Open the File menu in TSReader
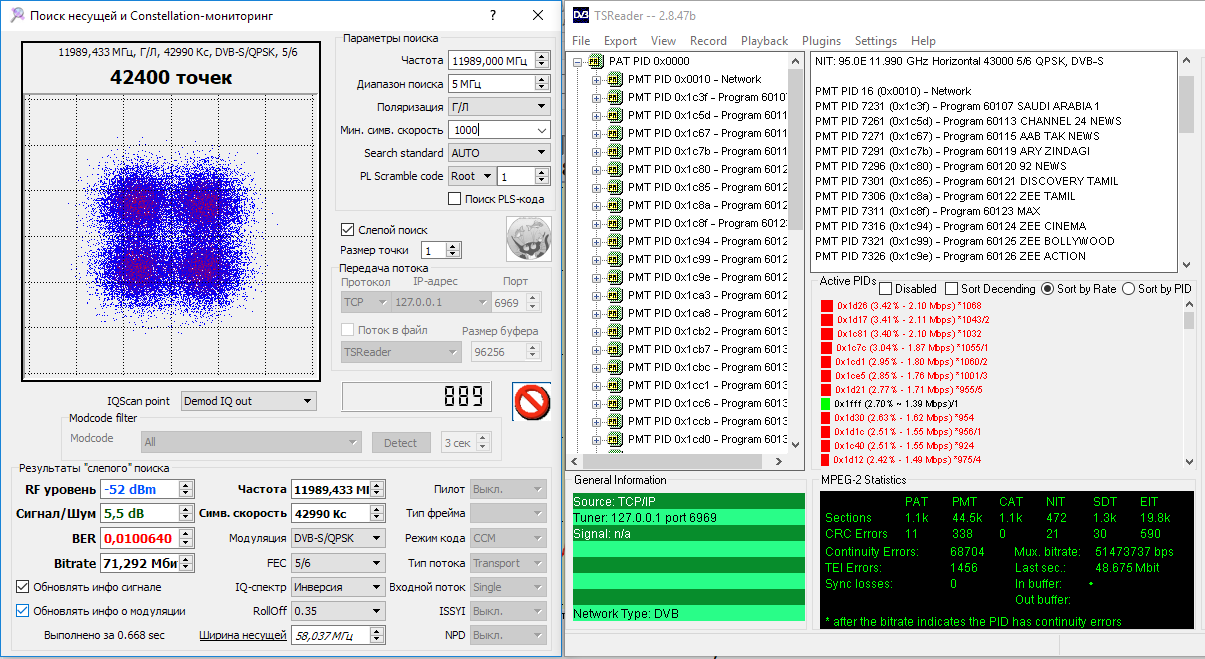Viewport: 1205px width, 659px height. (x=581, y=41)
